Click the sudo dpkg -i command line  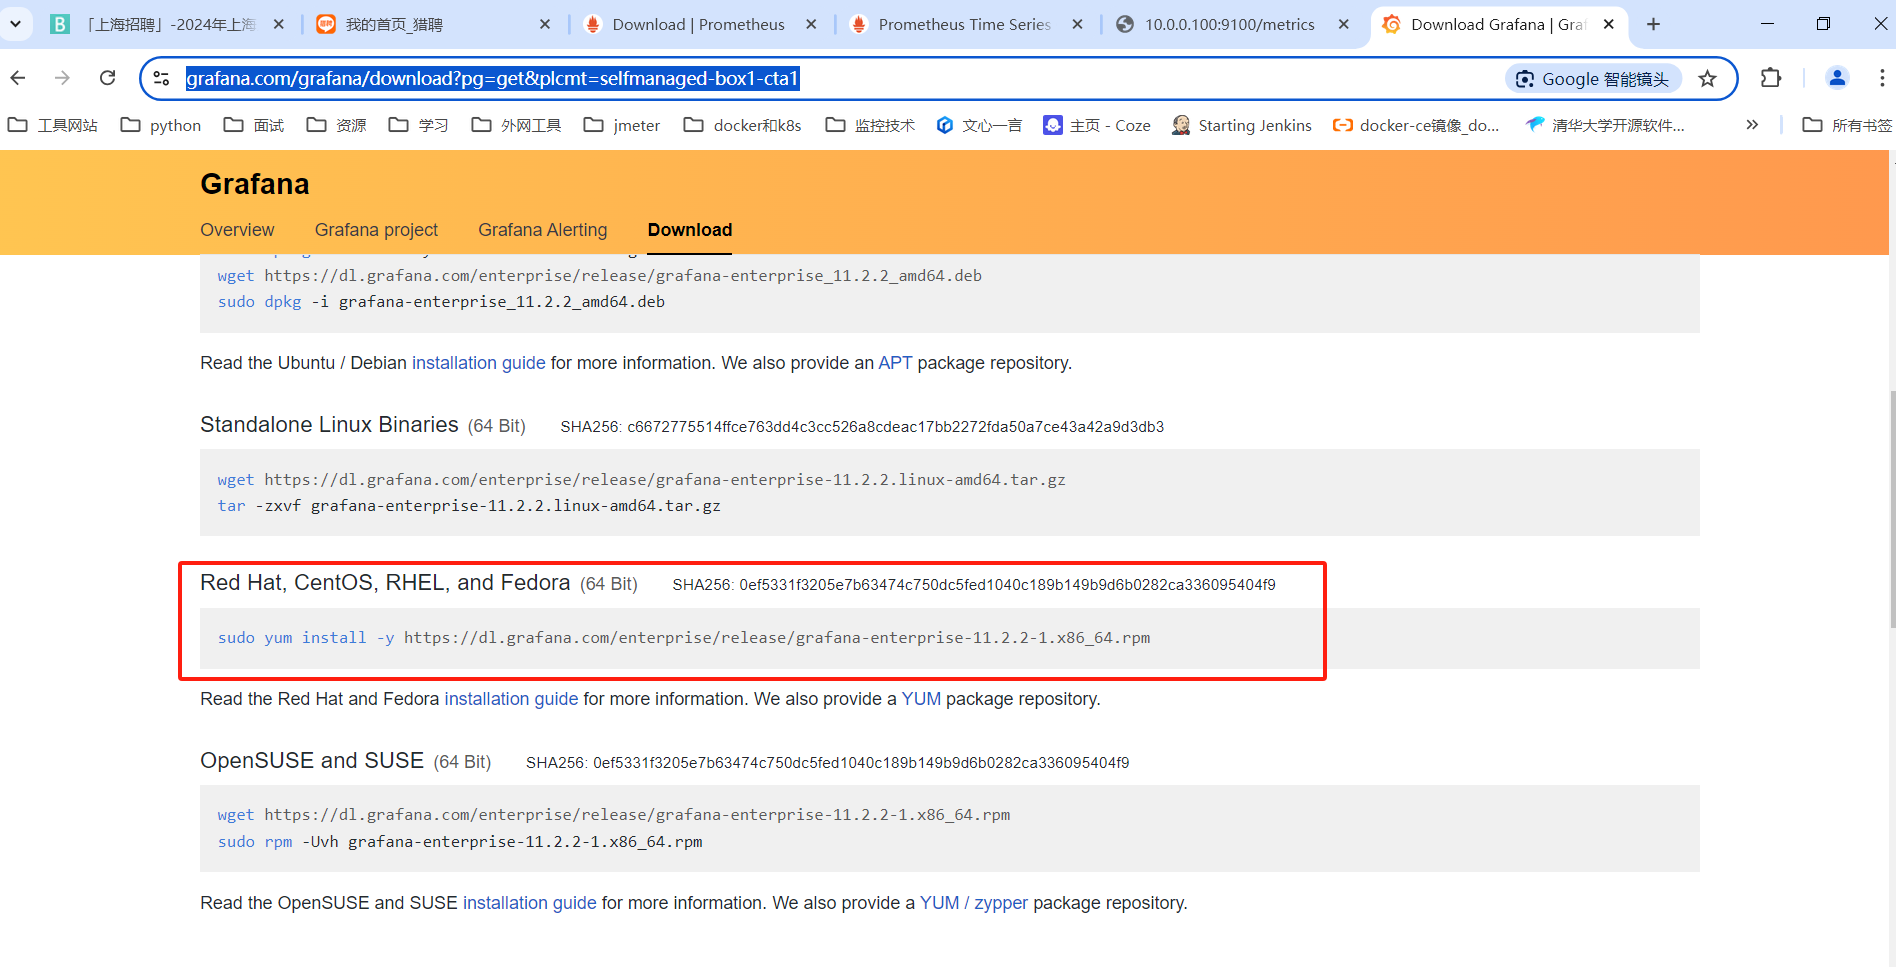click(441, 302)
